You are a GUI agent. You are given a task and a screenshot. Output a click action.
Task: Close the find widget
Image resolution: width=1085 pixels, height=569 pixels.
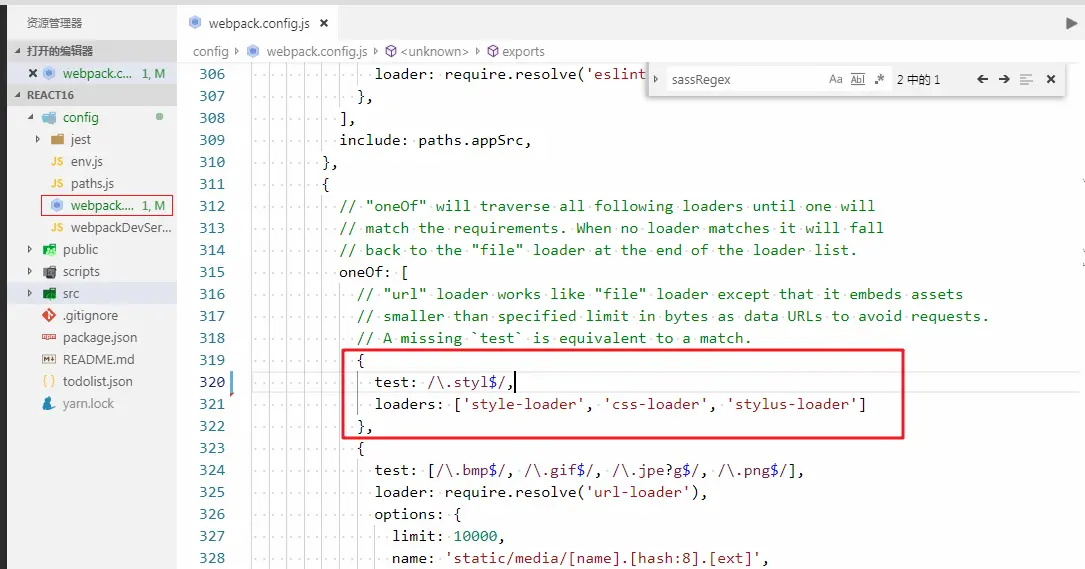click(x=1050, y=80)
